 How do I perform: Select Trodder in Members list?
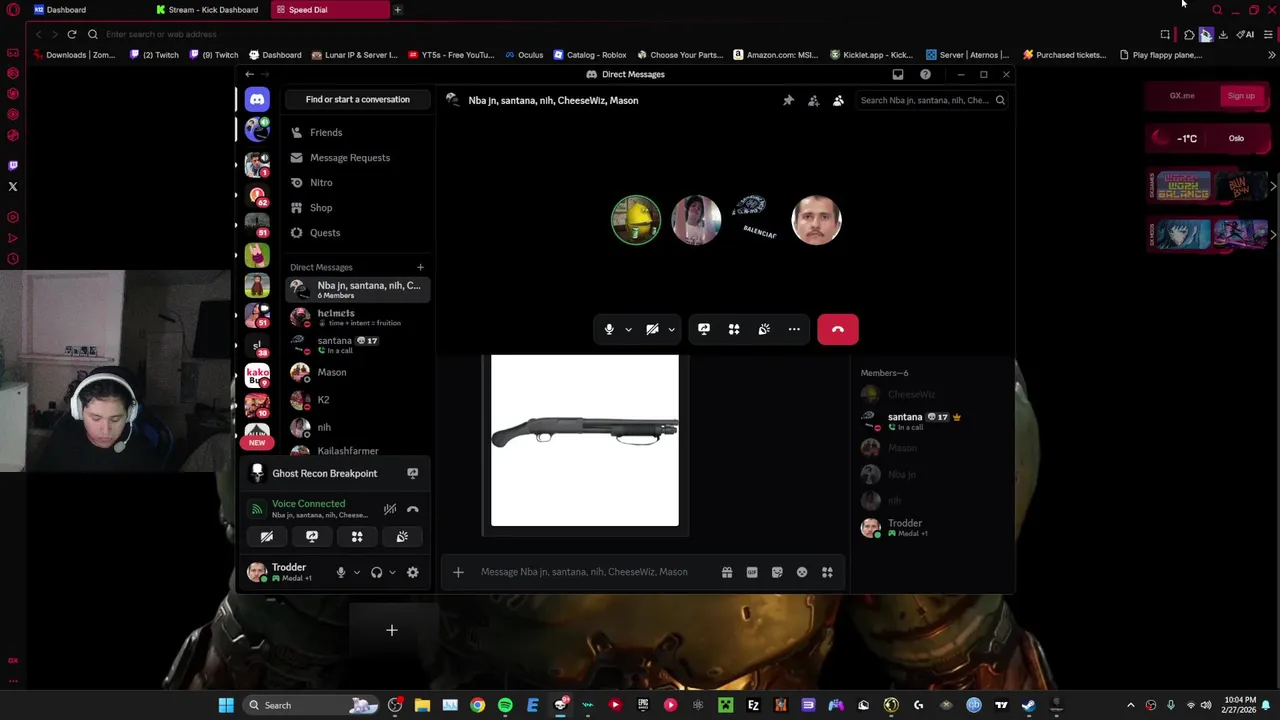931,527
